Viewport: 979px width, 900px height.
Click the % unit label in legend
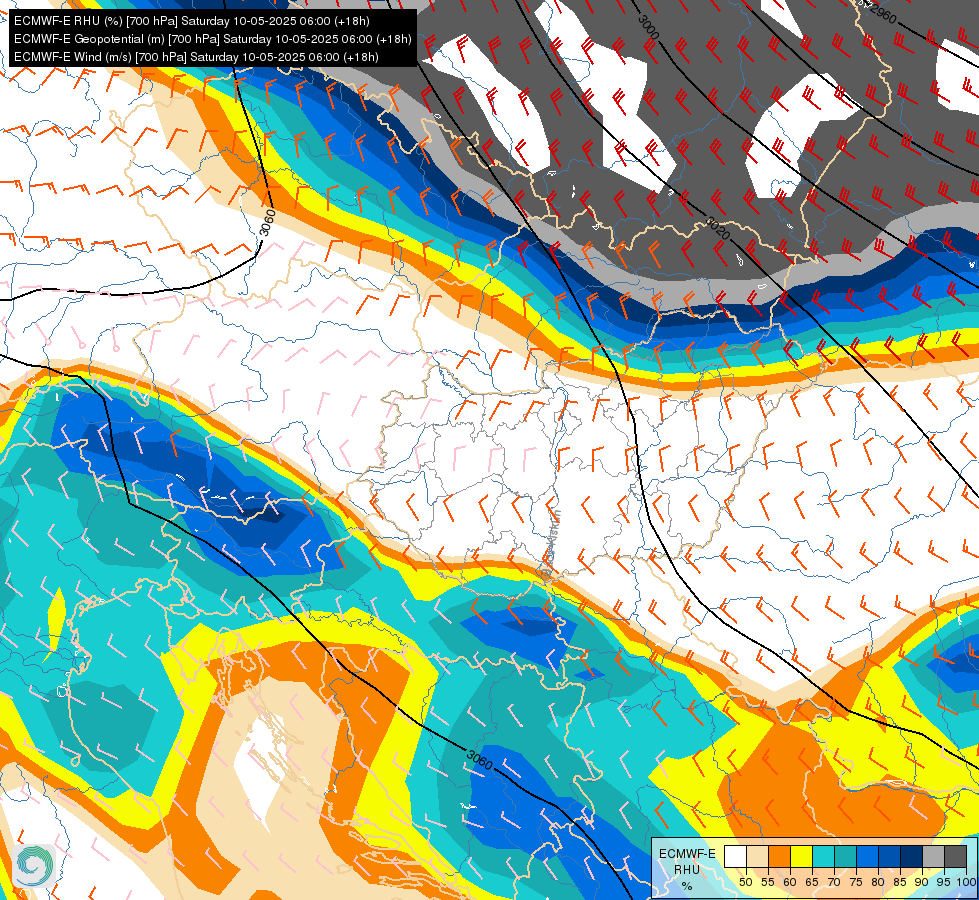point(687,886)
